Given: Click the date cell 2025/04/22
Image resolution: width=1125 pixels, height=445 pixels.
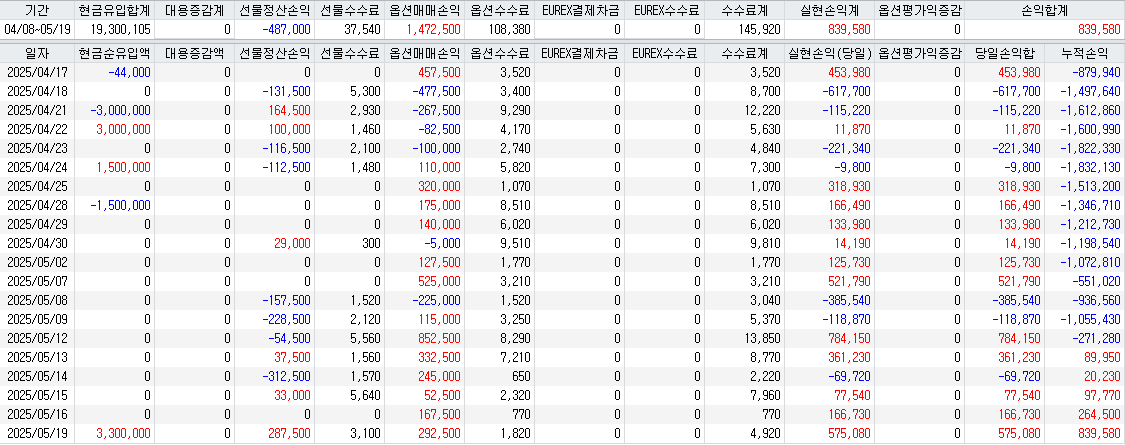Looking at the screenshot, I should (37, 128).
